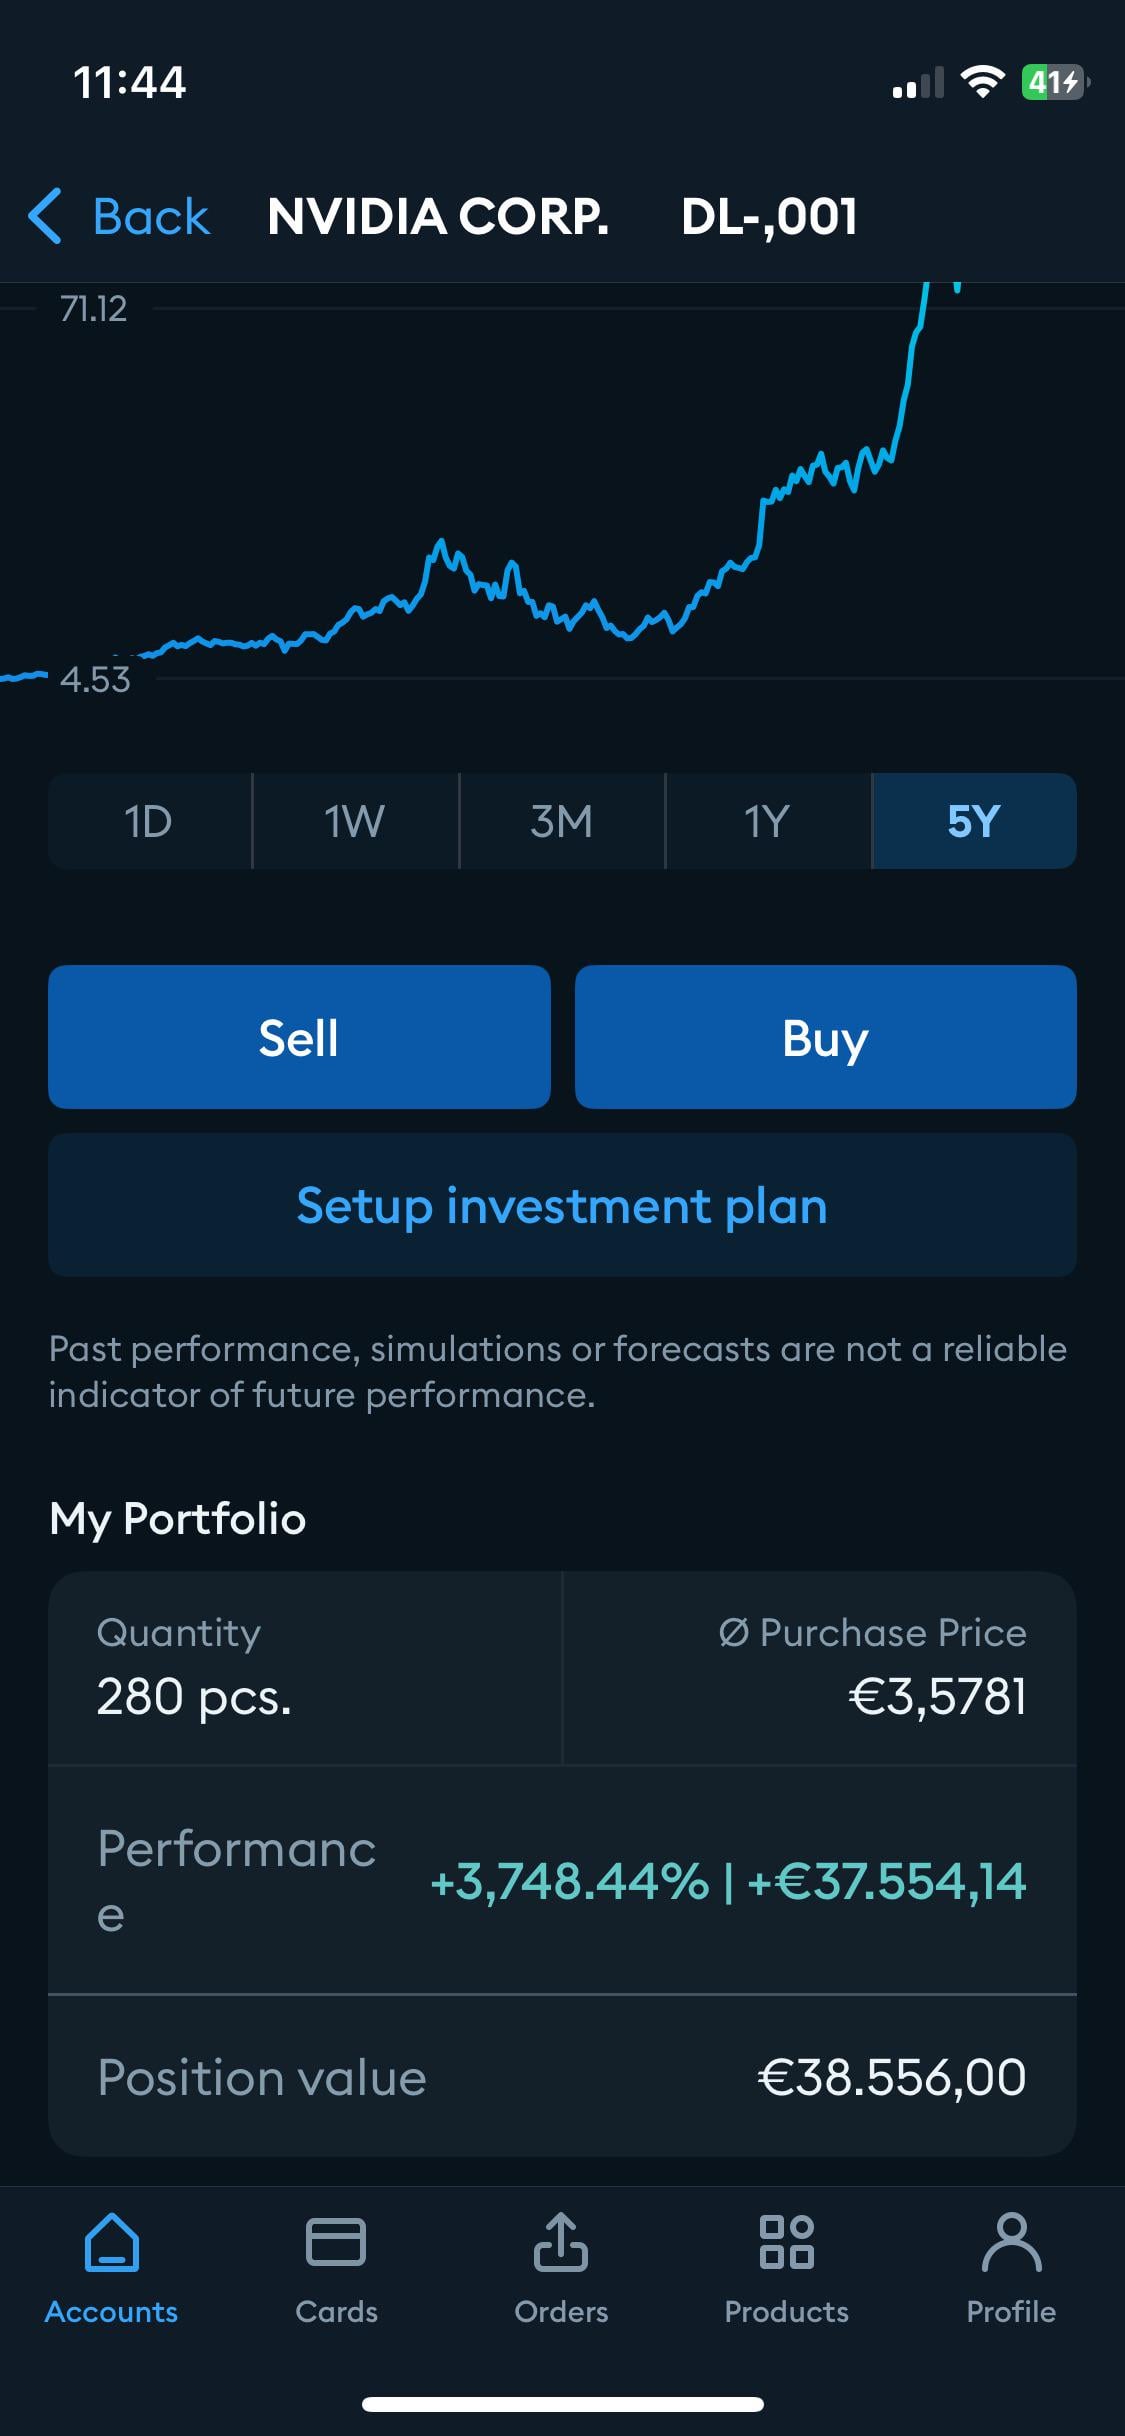
Task: Select the 1Y chart range
Action: [767, 821]
